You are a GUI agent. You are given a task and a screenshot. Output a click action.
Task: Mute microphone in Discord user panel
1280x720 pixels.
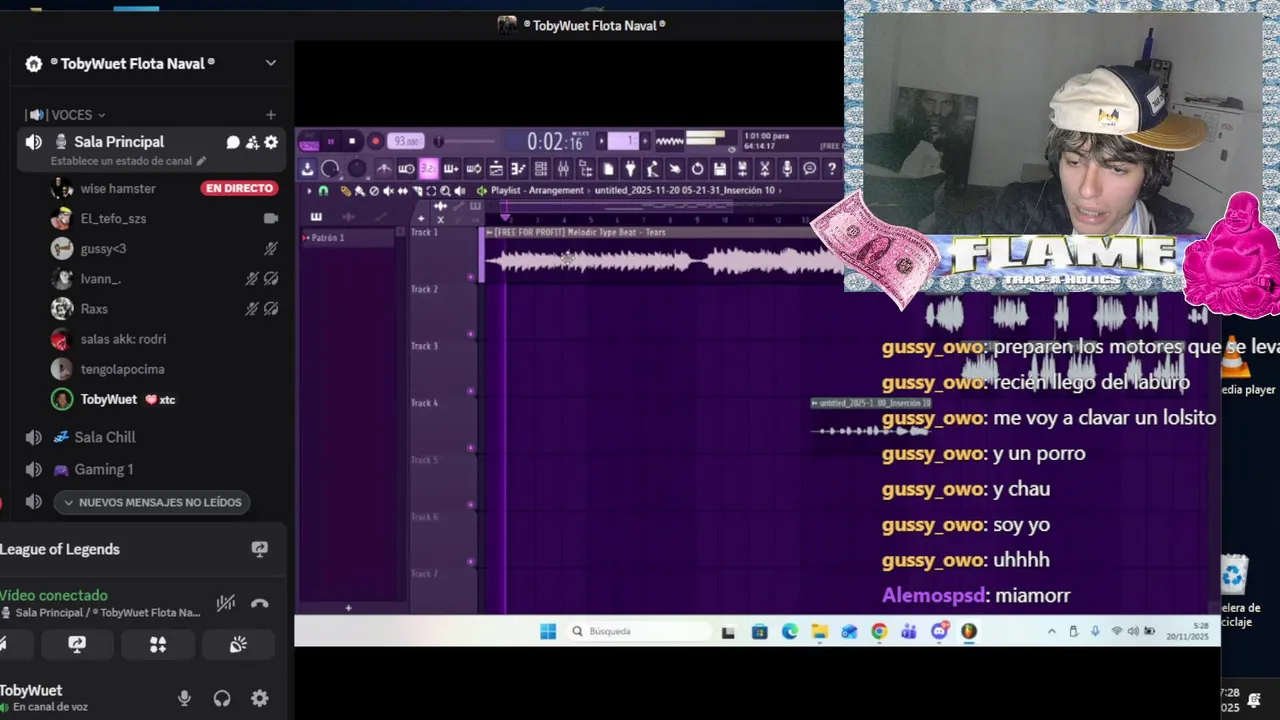(x=184, y=698)
